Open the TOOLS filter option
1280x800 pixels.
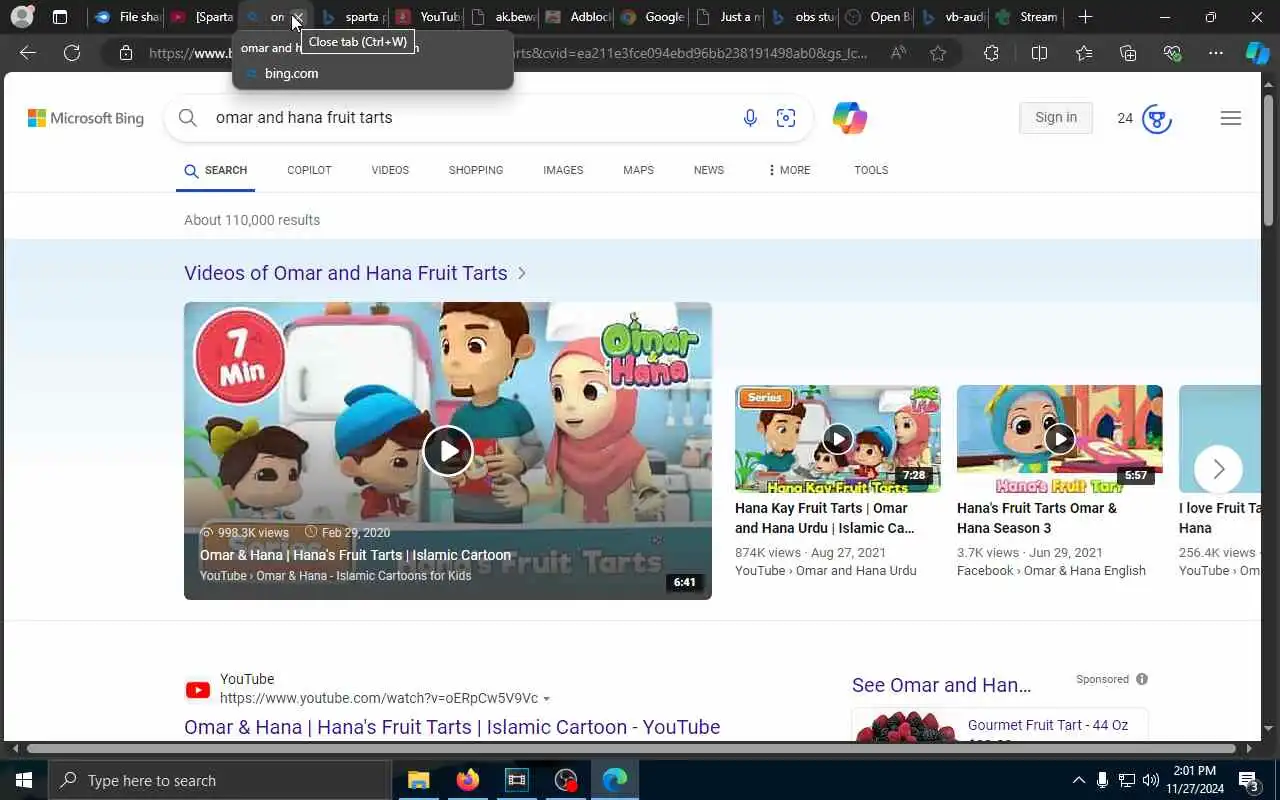click(x=871, y=170)
